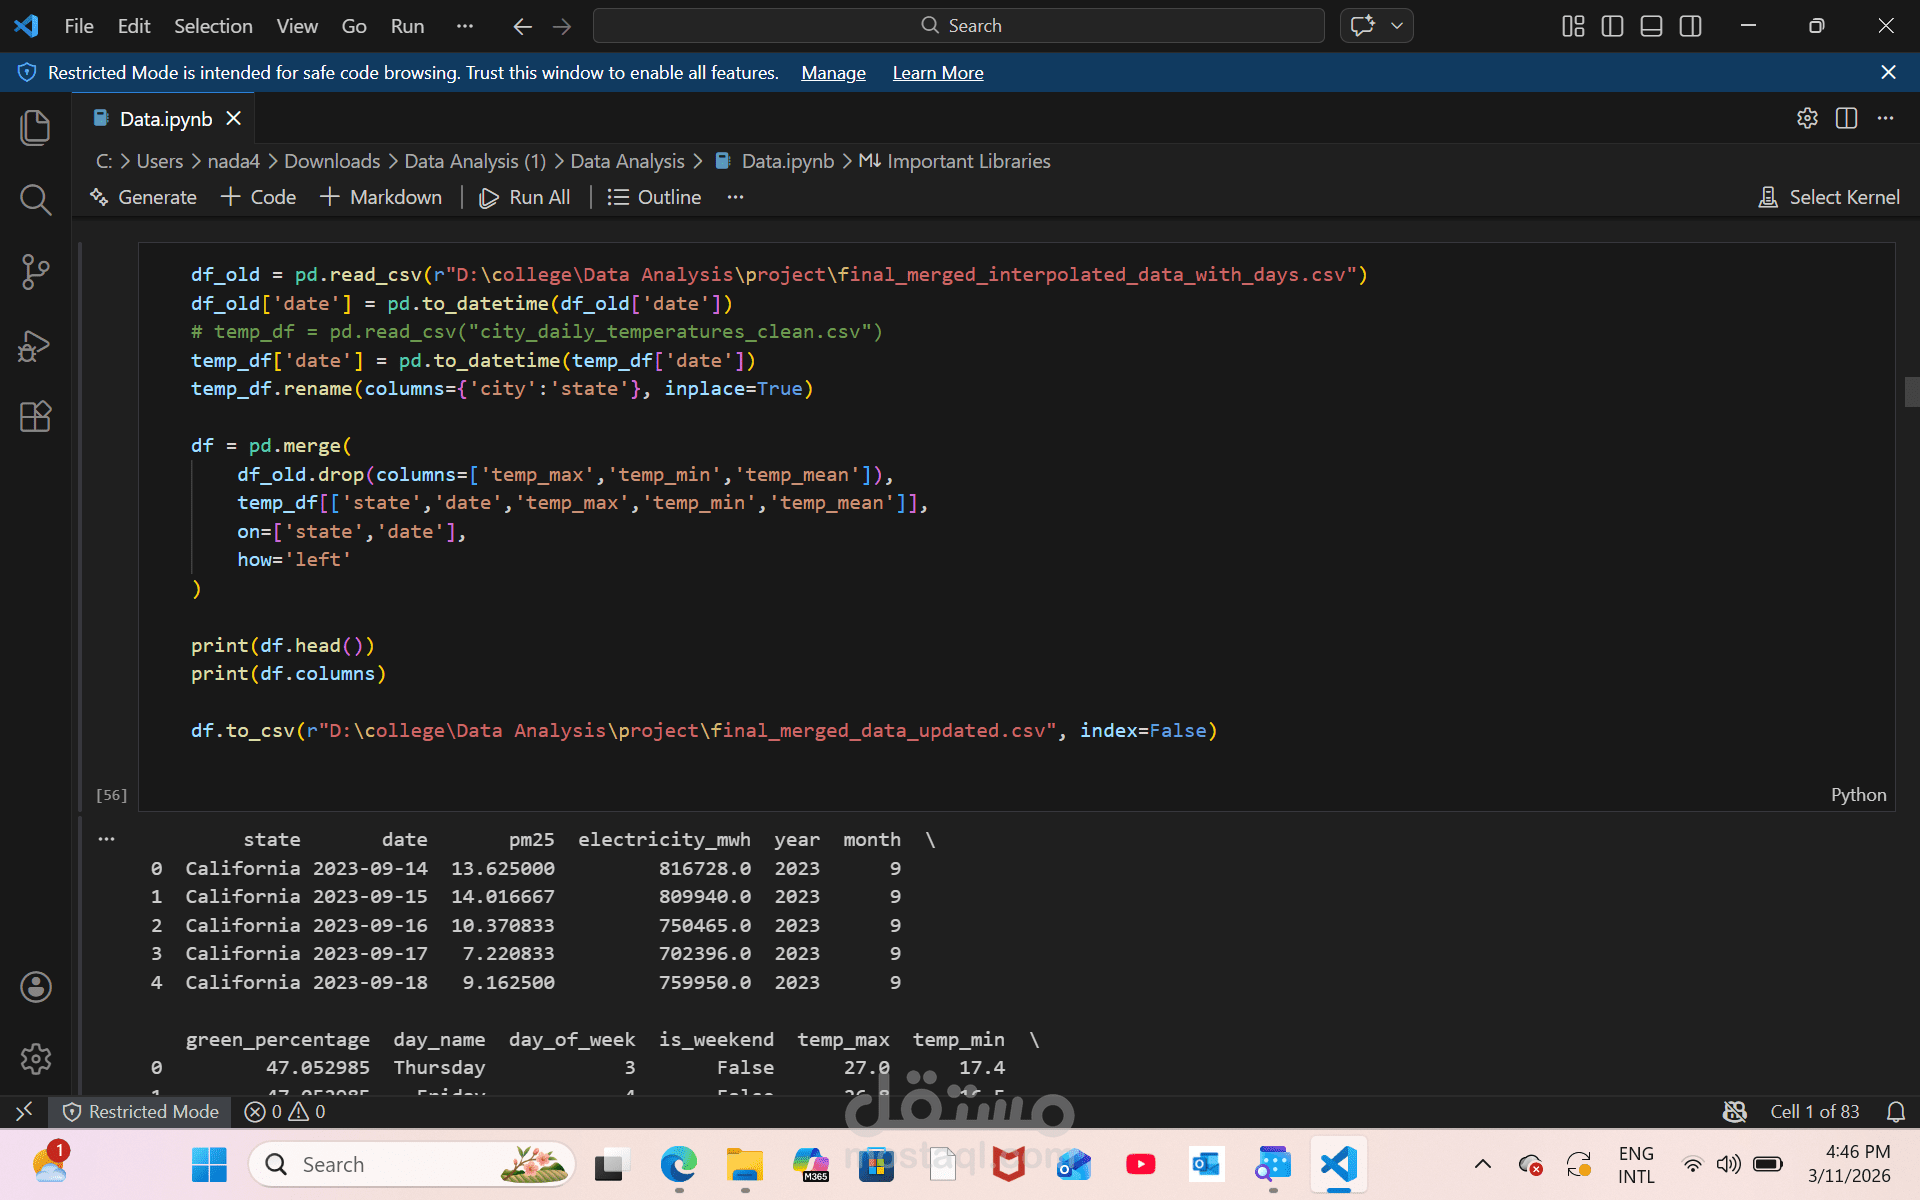Toggle the primary side bar layout

(x=1612, y=26)
